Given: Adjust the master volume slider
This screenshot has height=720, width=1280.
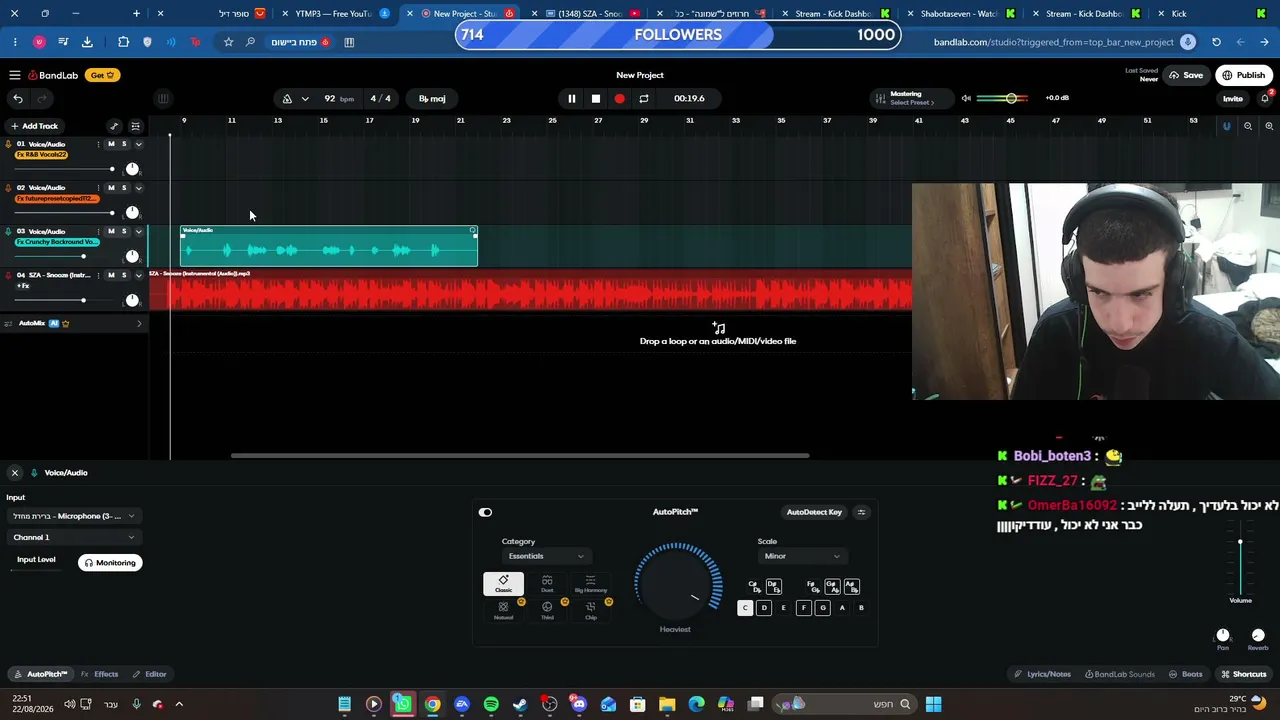Looking at the screenshot, I should pos(1000,98).
